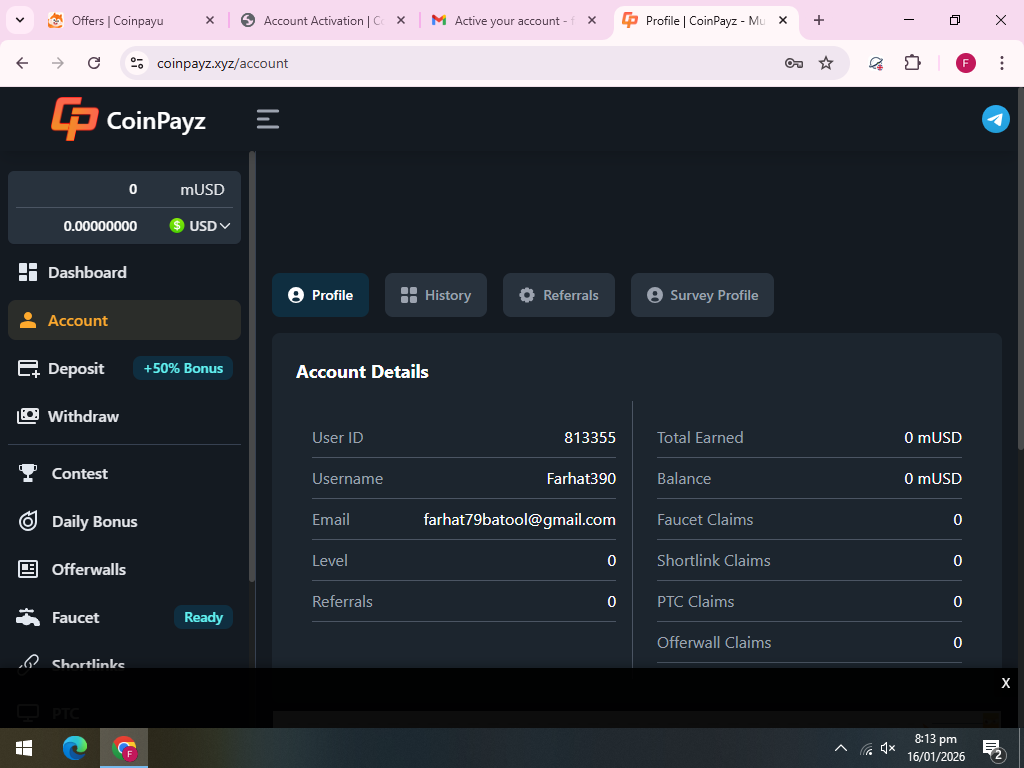Click the green dollar USD coin icon
Image resolution: width=1024 pixels, height=768 pixels.
point(176,226)
